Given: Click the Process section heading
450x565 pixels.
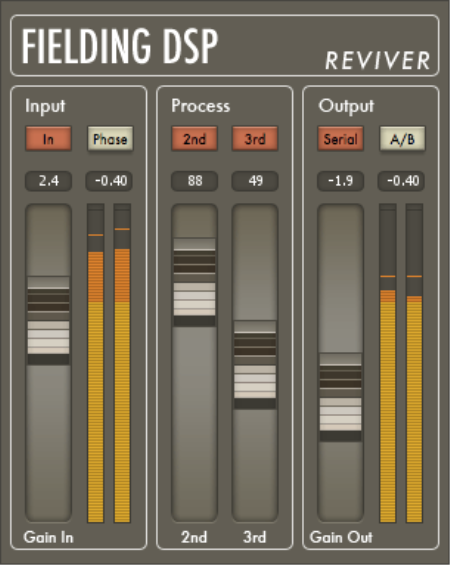Looking at the screenshot, I should [201, 106].
